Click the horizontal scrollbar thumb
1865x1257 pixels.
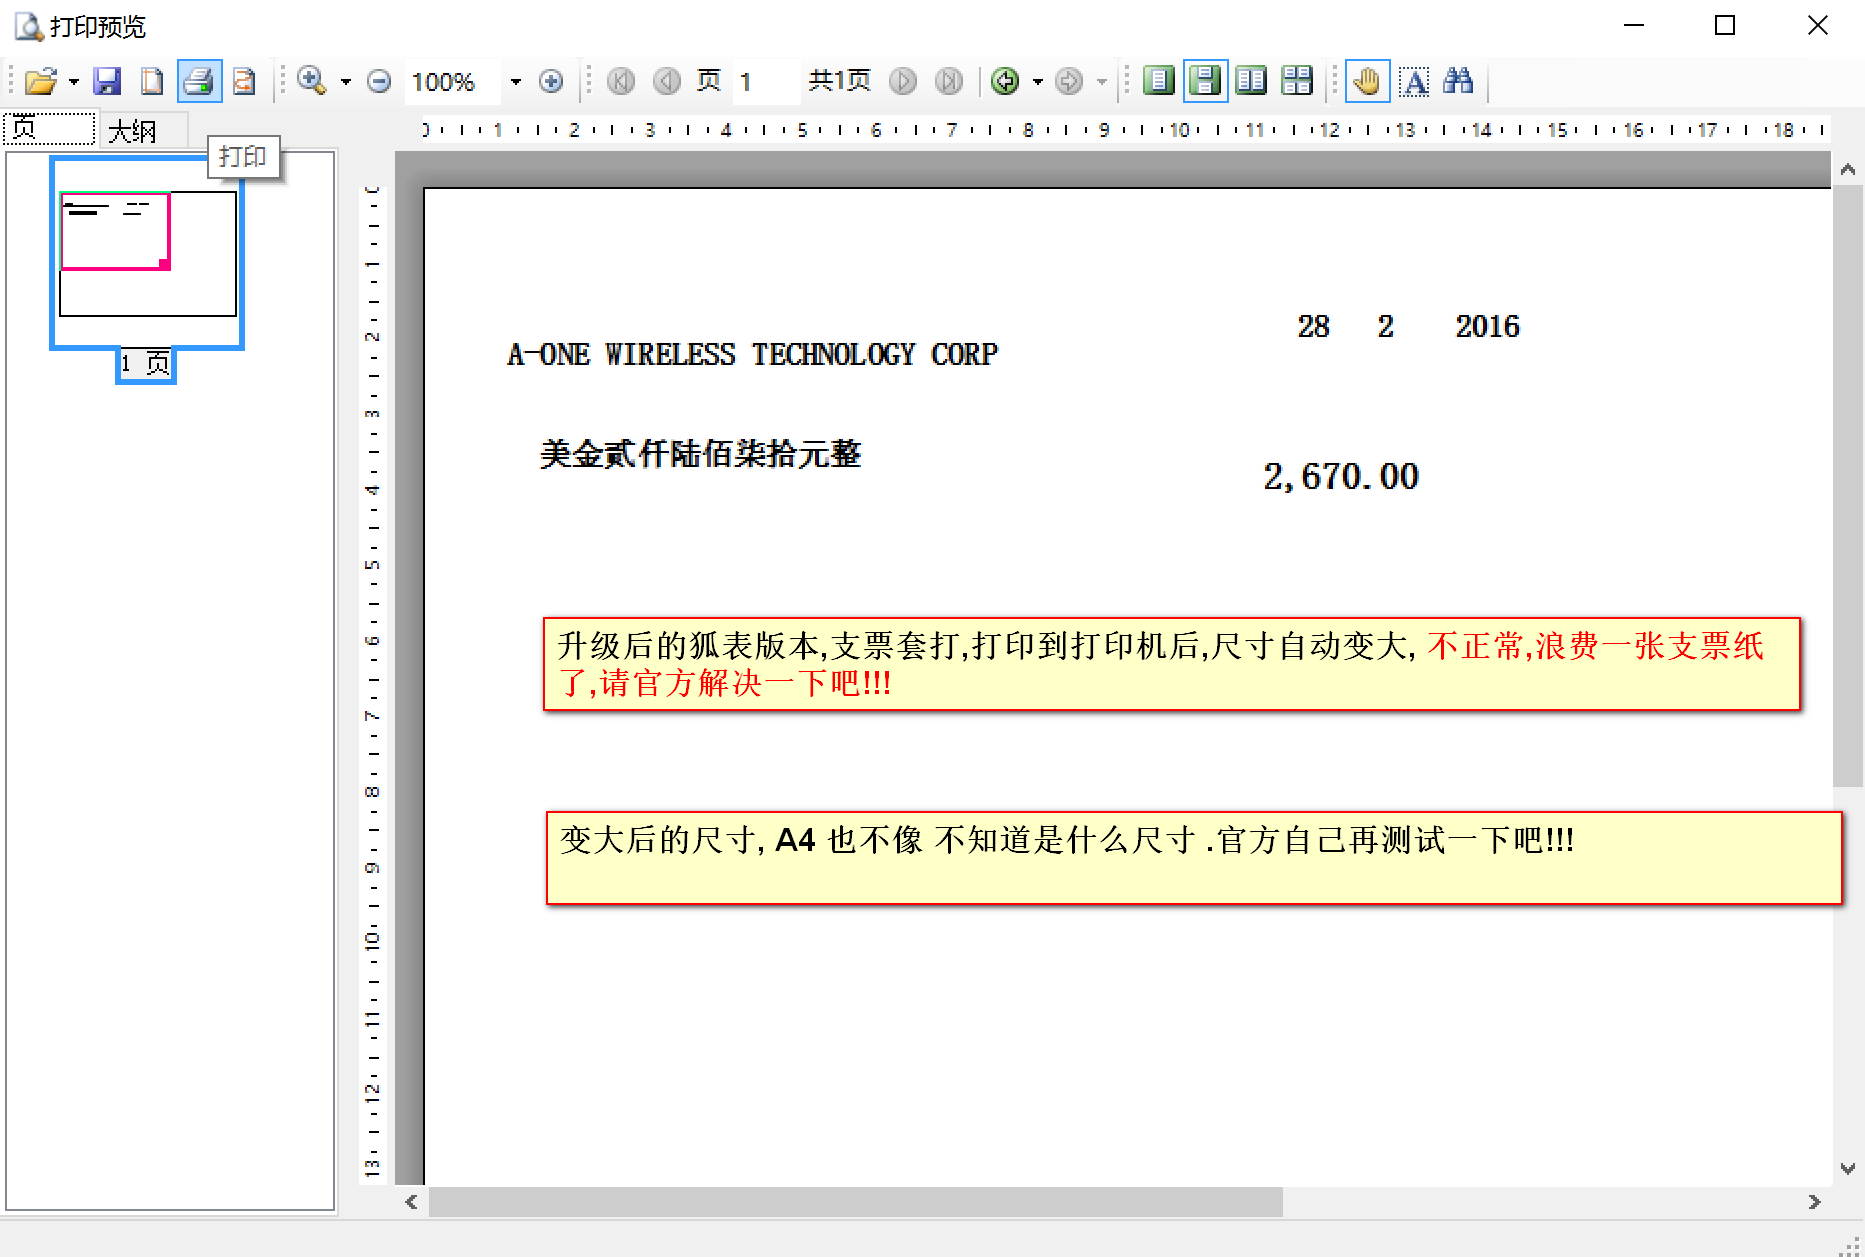[855, 1202]
